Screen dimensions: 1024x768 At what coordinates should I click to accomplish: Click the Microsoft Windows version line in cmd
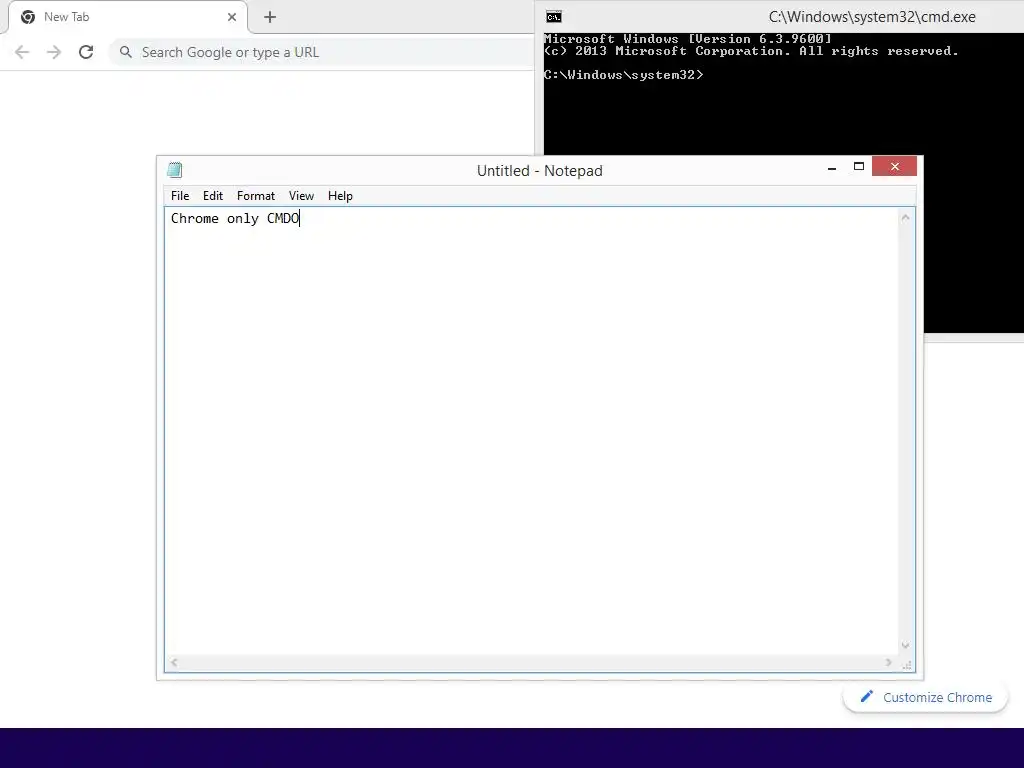(x=688, y=39)
